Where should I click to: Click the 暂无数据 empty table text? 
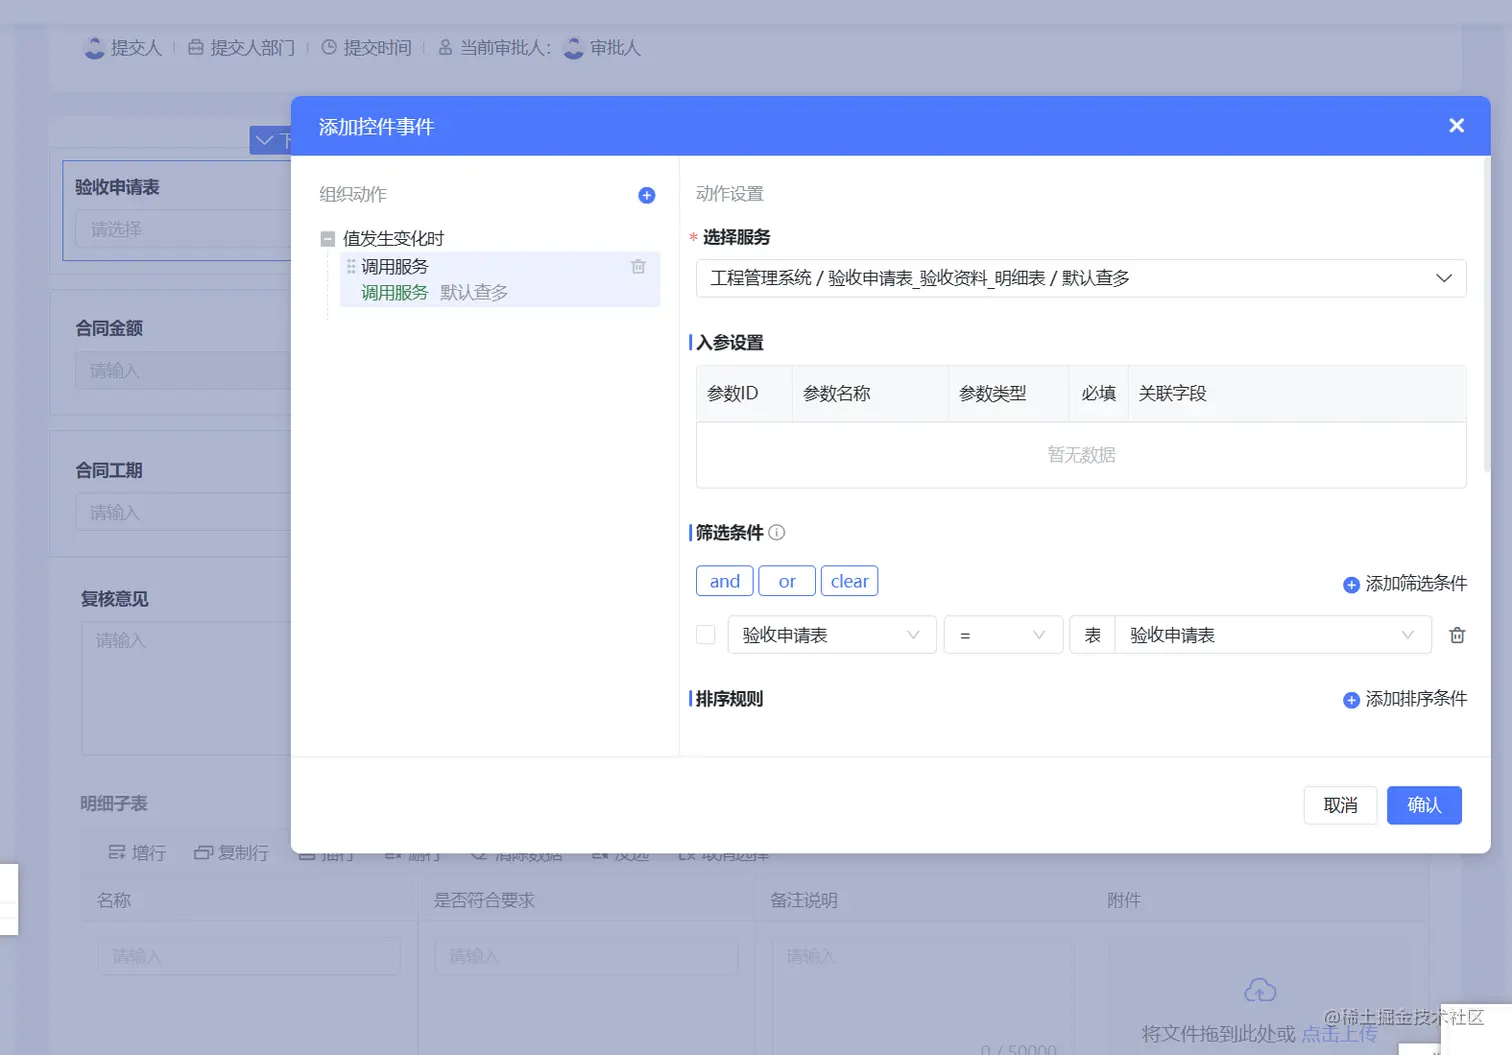(1081, 455)
